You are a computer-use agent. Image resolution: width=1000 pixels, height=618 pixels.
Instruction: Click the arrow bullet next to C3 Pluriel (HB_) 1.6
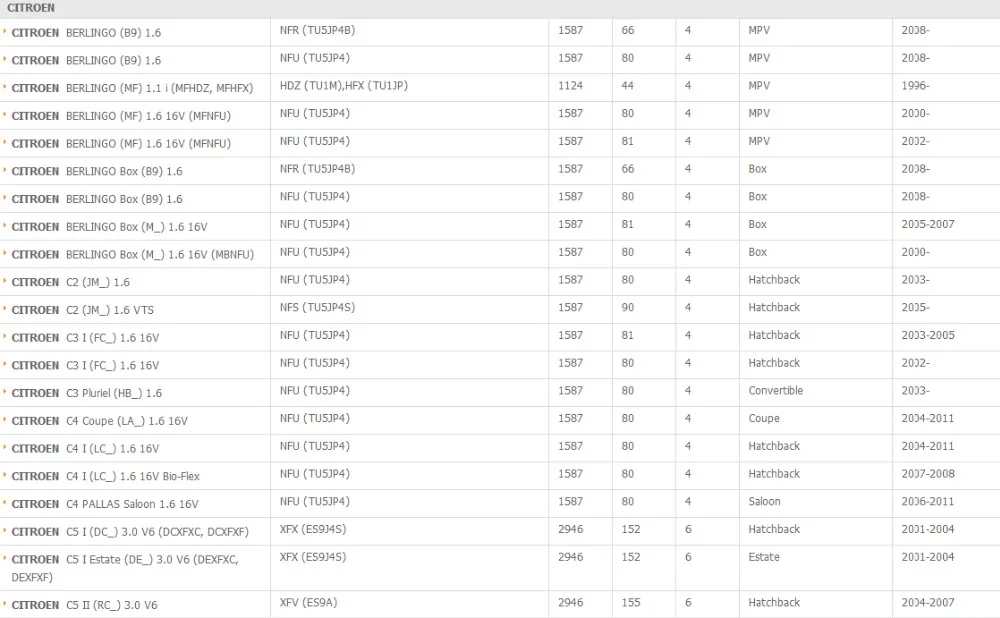tap(4, 391)
